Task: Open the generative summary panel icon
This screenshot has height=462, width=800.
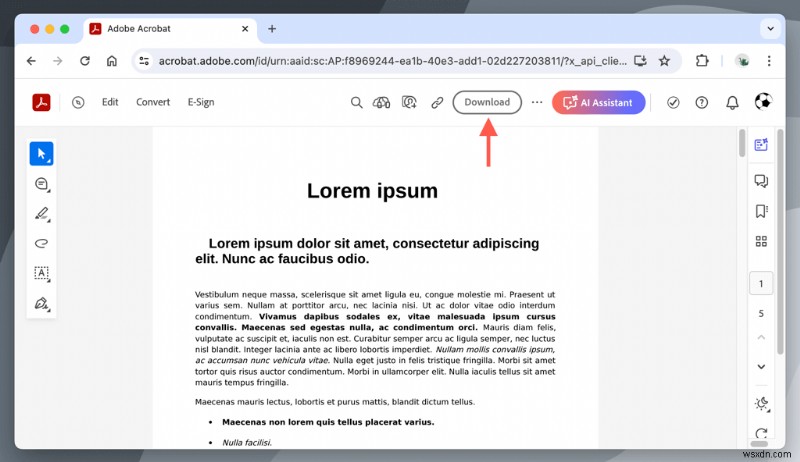Action: pyautogui.click(x=761, y=145)
